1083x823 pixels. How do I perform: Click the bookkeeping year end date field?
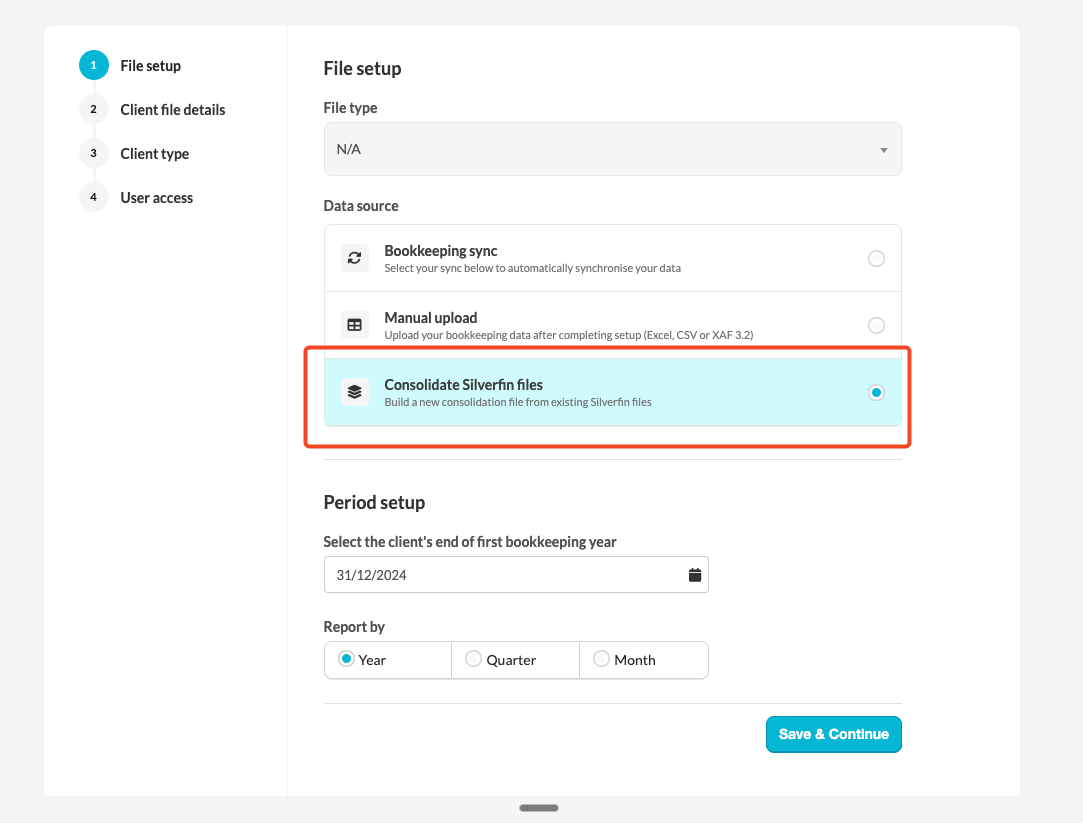[x=505, y=575]
